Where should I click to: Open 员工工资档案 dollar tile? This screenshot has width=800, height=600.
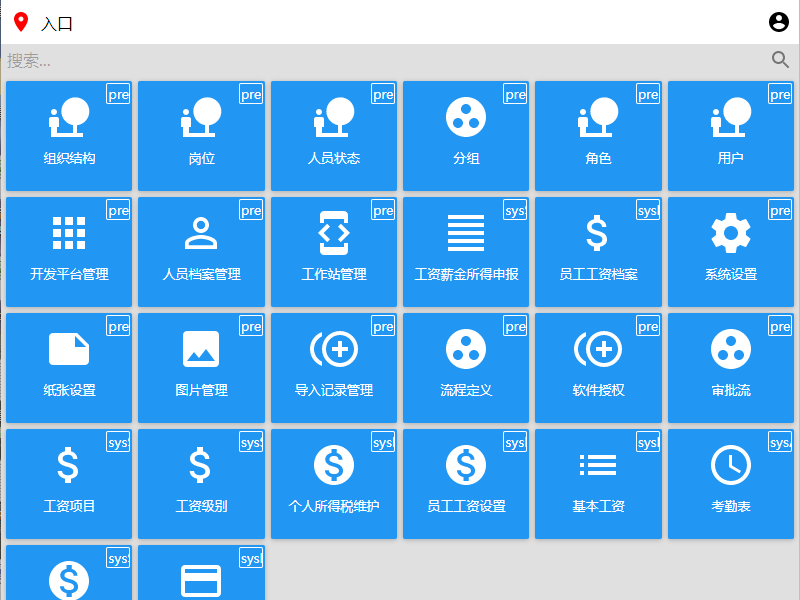click(598, 252)
